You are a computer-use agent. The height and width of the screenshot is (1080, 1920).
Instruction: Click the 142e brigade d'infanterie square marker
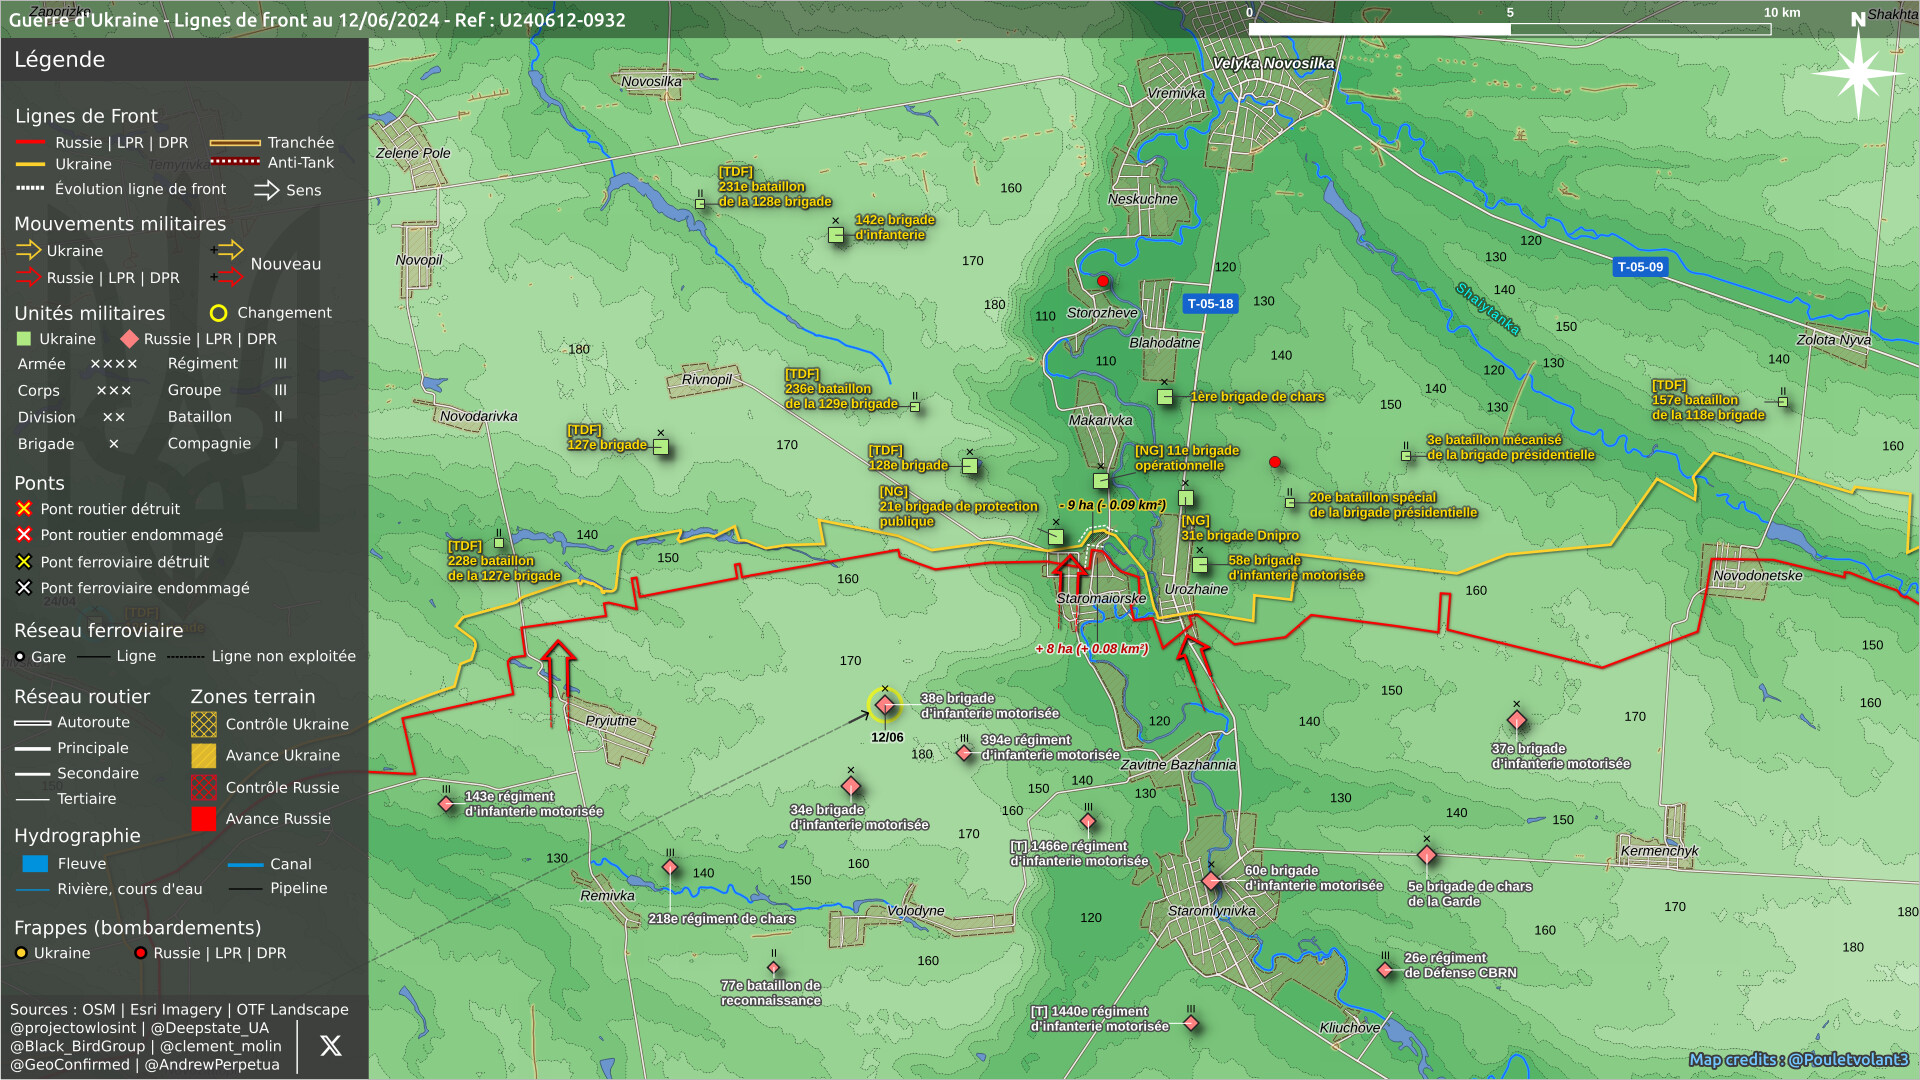click(x=836, y=235)
